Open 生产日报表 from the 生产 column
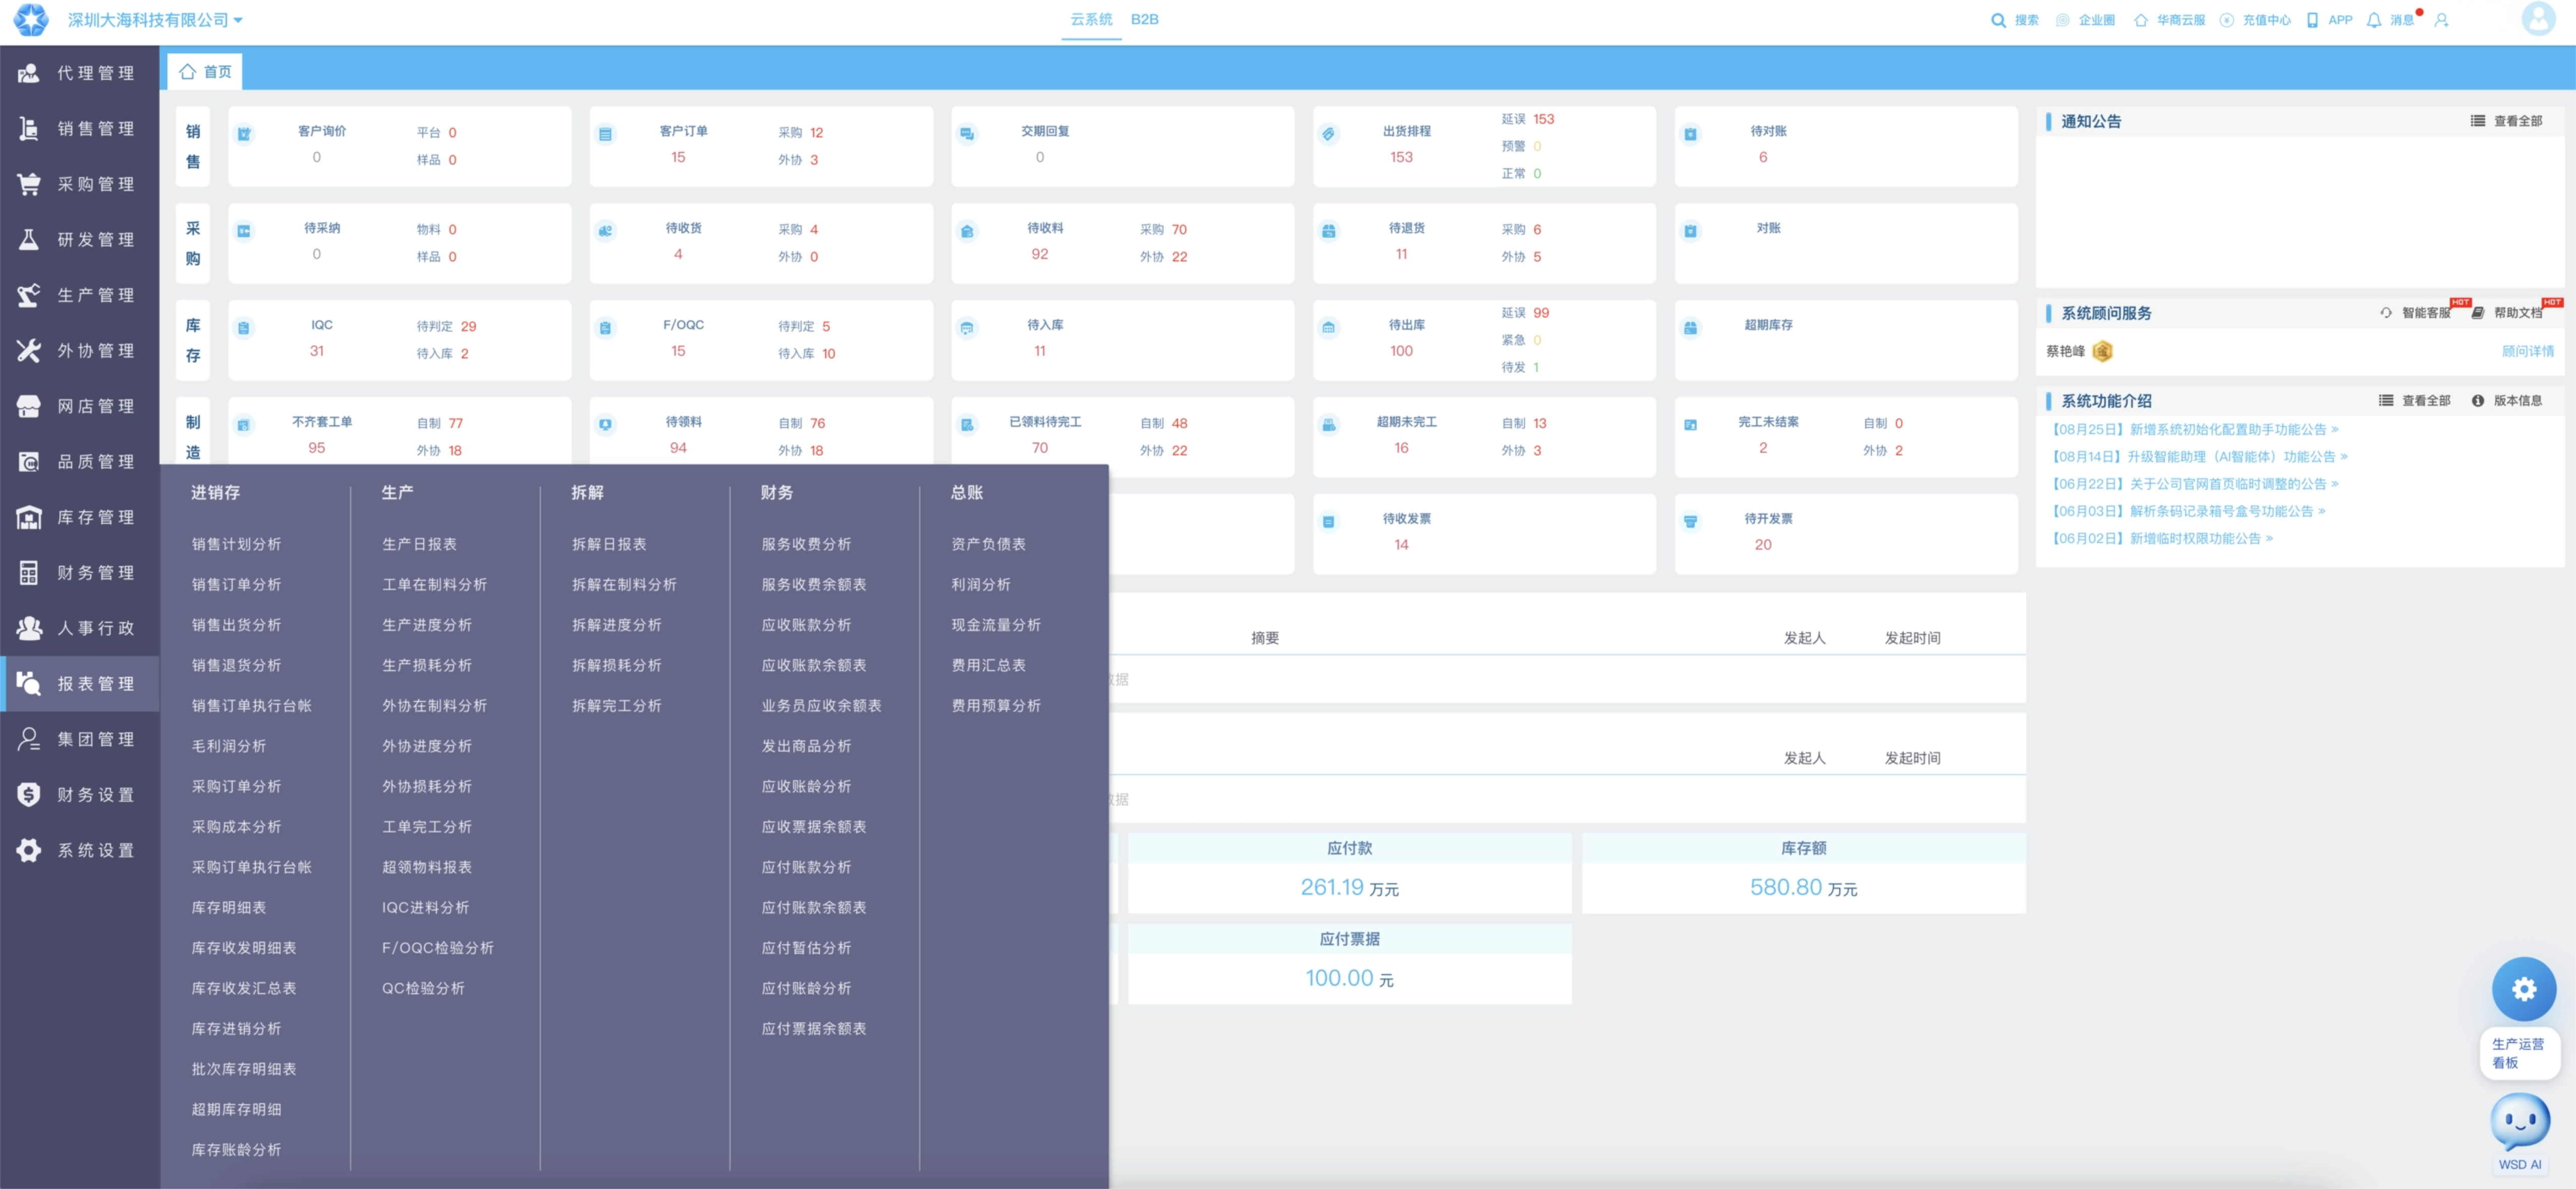This screenshot has width=2576, height=1189. coord(419,544)
